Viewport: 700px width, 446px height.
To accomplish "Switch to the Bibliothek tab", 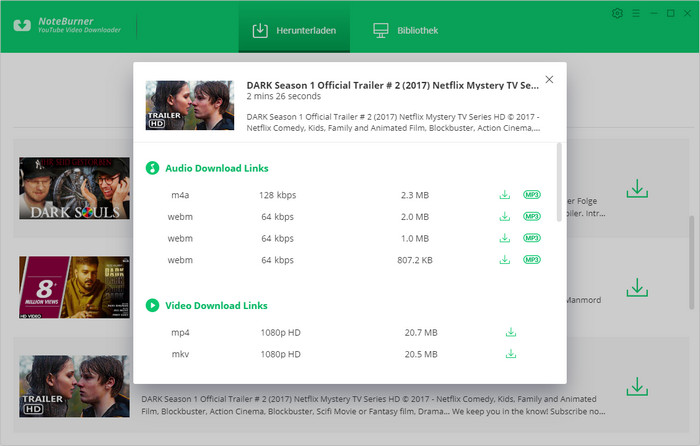I will [x=405, y=30].
